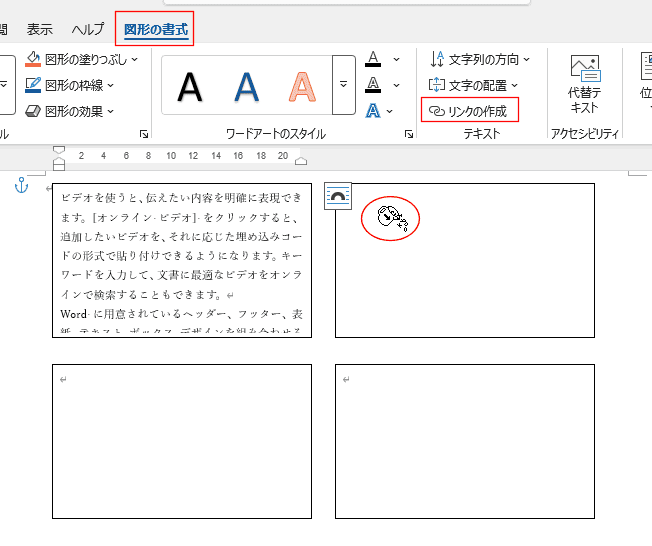Viewport: 652px width, 546px height.
Task: Click inside the empty bottom-left text box
Action: 181,442
